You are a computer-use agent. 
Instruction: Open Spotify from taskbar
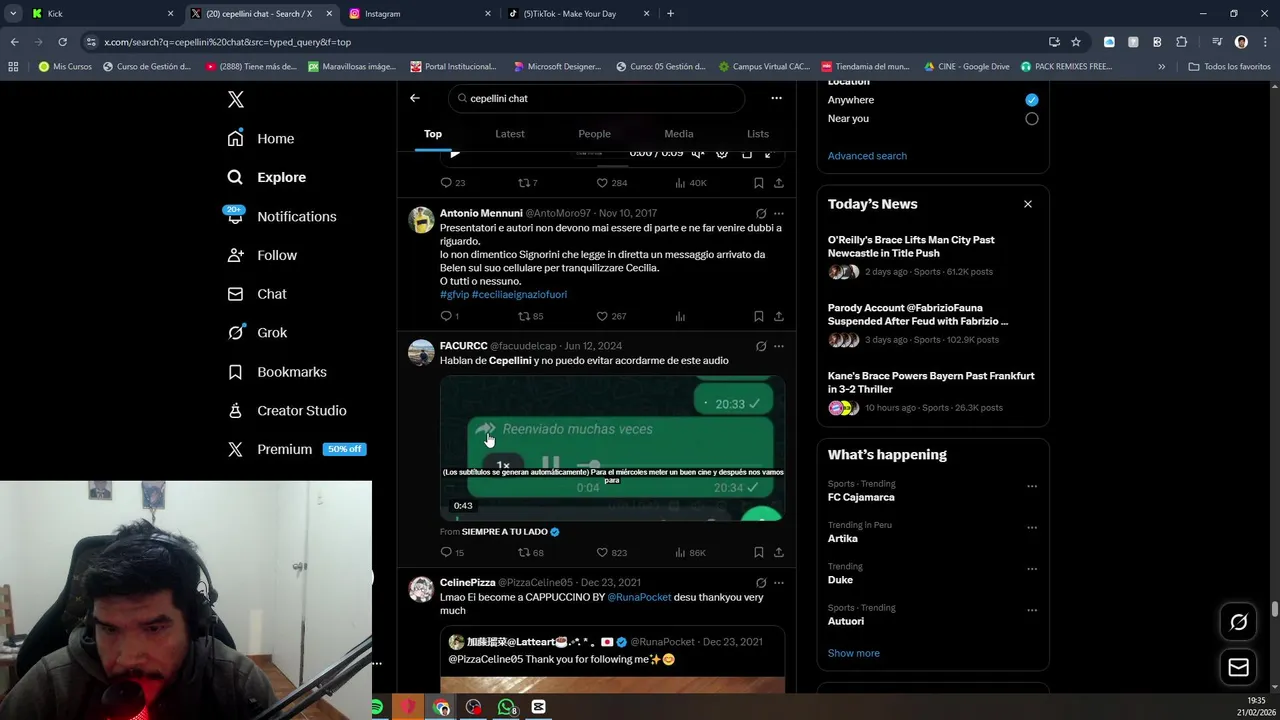[377, 707]
